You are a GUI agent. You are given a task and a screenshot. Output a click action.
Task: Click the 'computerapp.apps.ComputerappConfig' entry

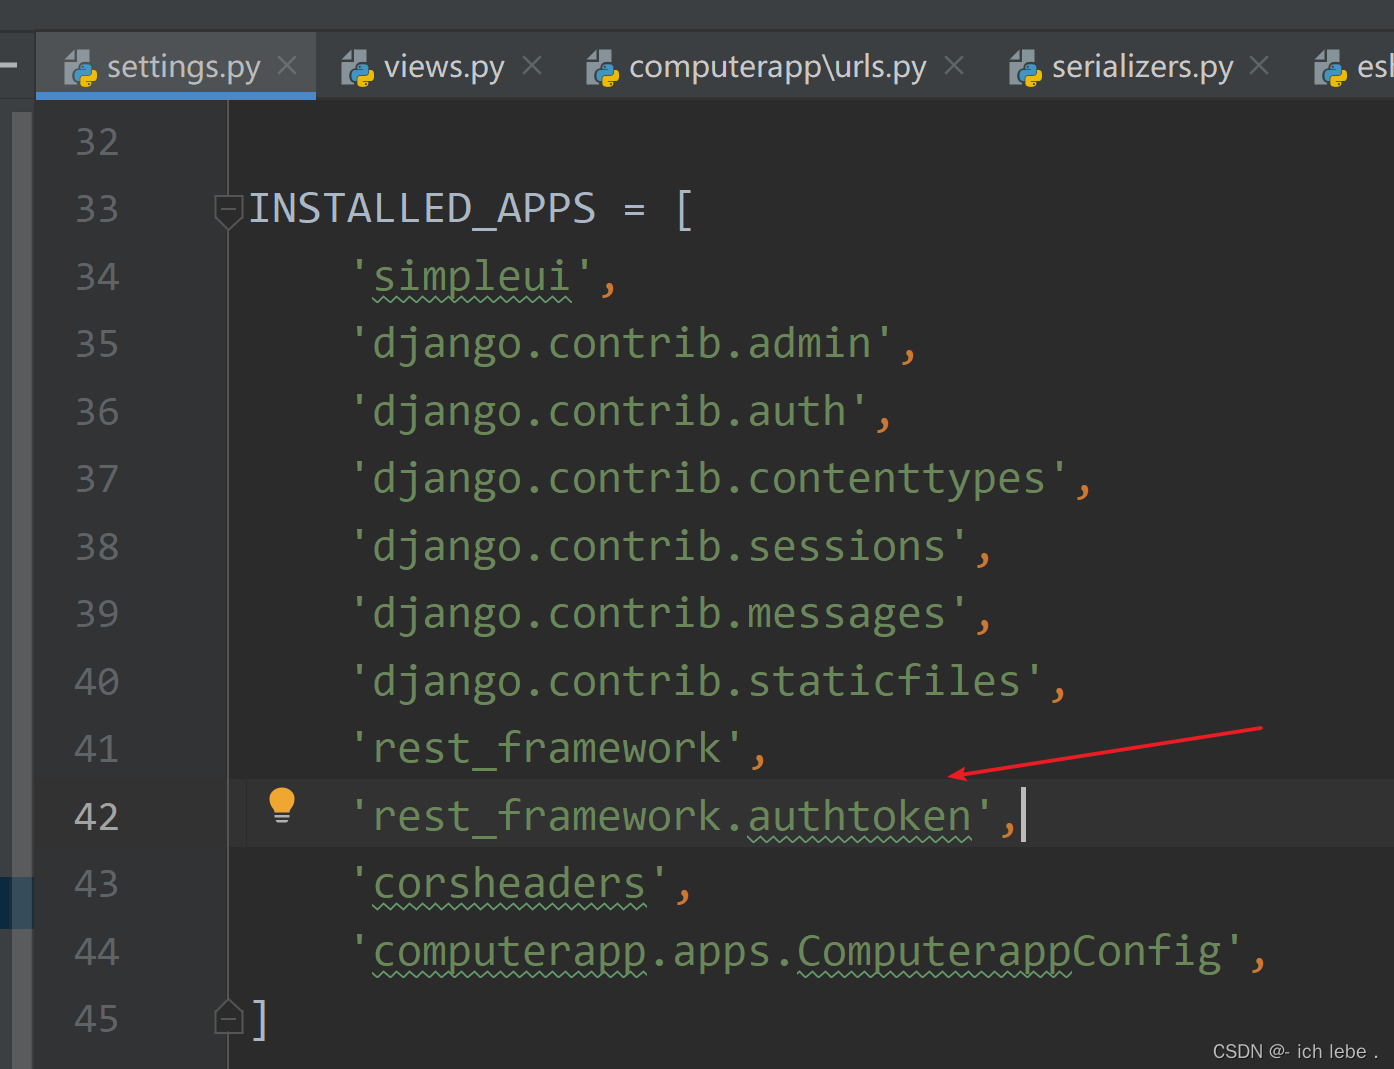click(796, 952)
